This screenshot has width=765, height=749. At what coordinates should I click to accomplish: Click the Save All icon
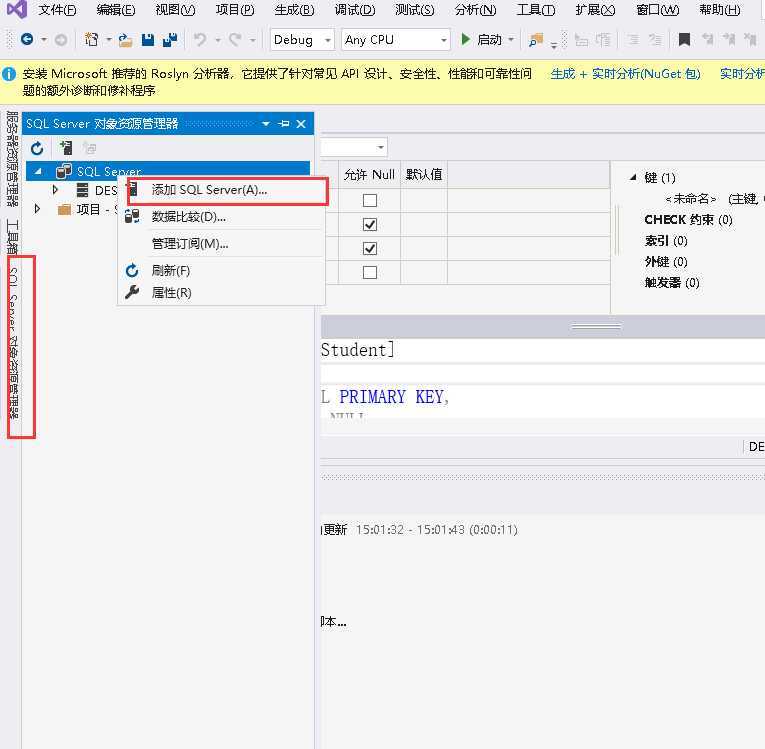[x=170, y=40]
